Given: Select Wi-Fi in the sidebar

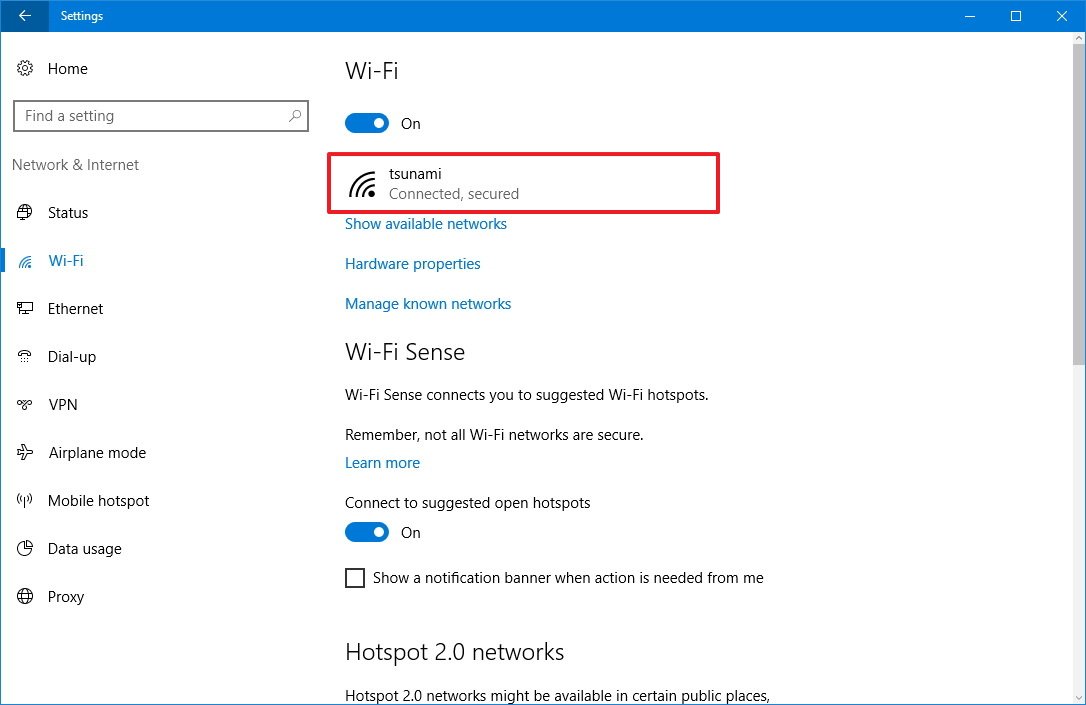Looking at the screenshot, I should point(66,261).
